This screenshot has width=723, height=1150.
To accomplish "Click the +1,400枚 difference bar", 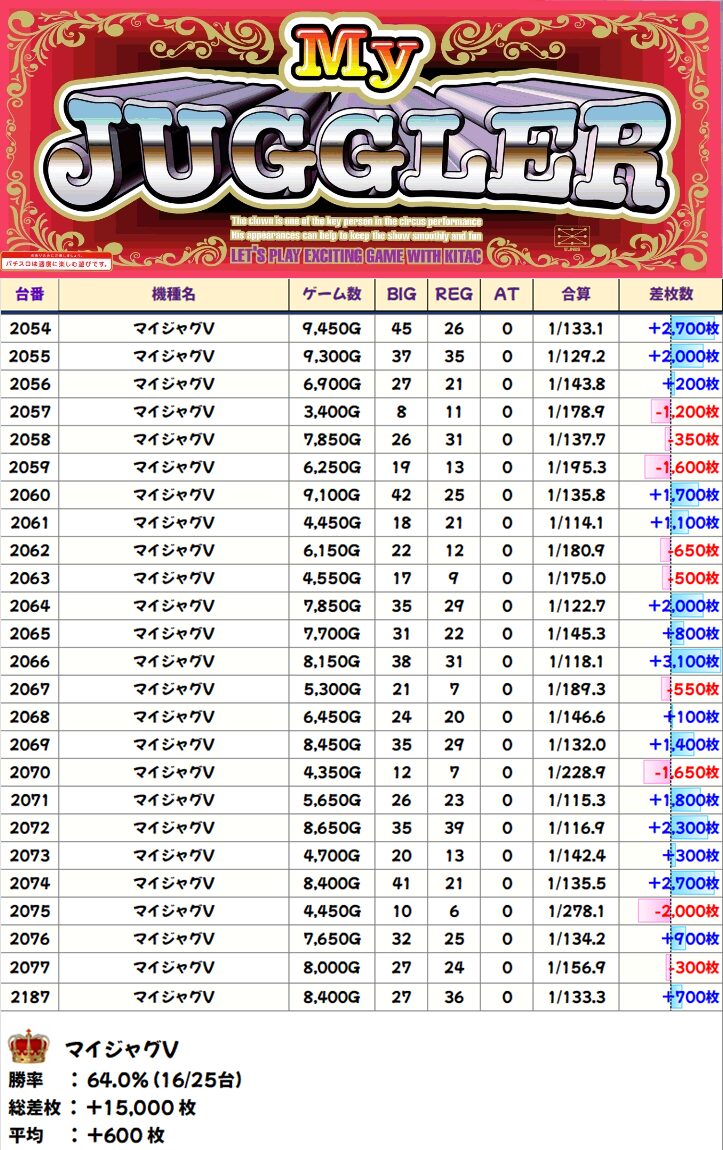I will 684,745.
